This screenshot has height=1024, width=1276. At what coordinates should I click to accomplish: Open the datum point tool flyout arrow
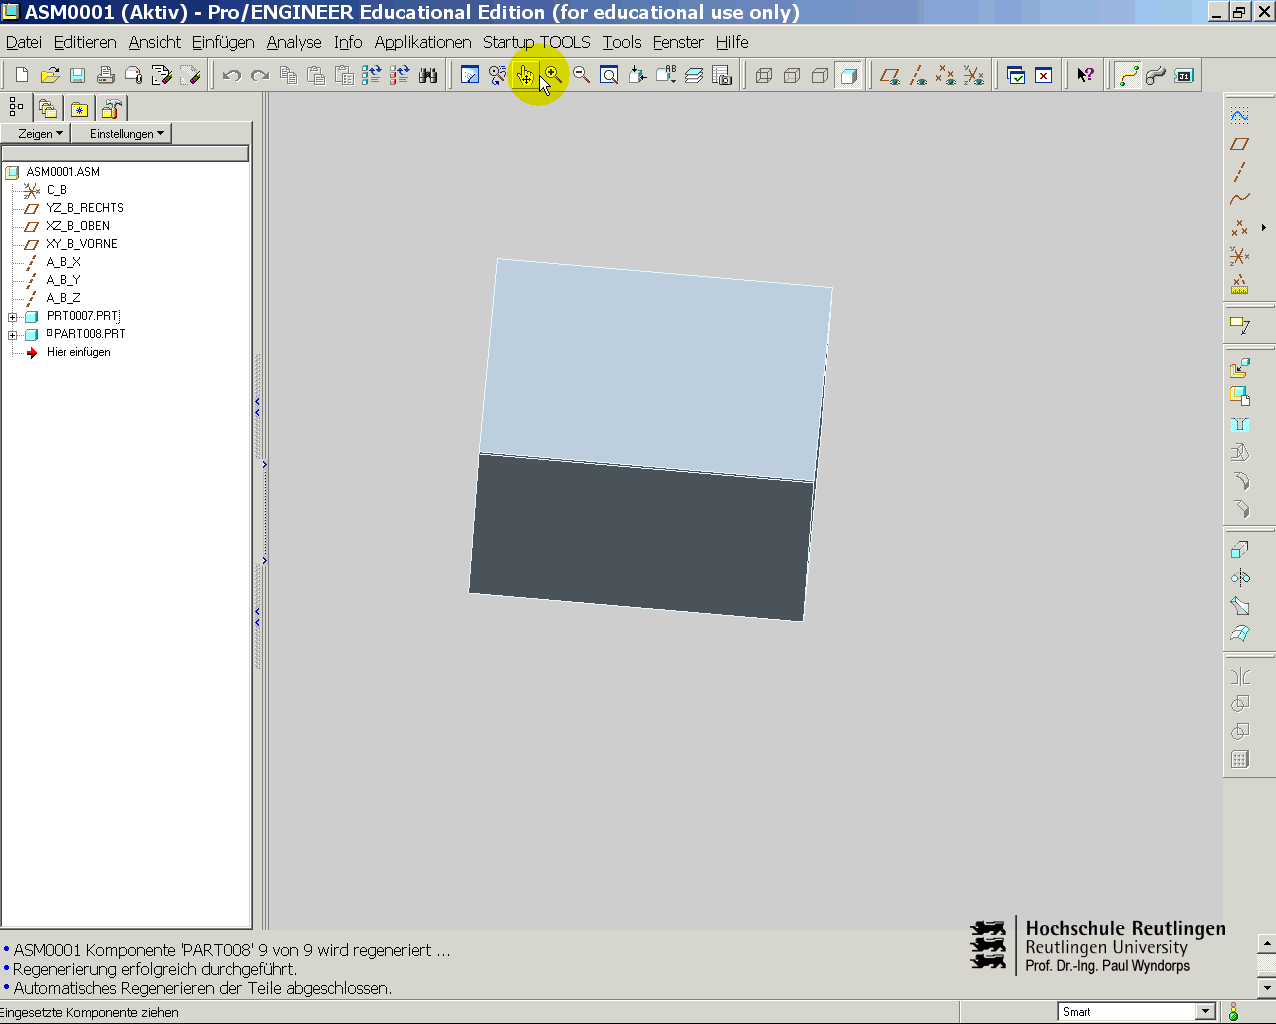(1264, 228)
